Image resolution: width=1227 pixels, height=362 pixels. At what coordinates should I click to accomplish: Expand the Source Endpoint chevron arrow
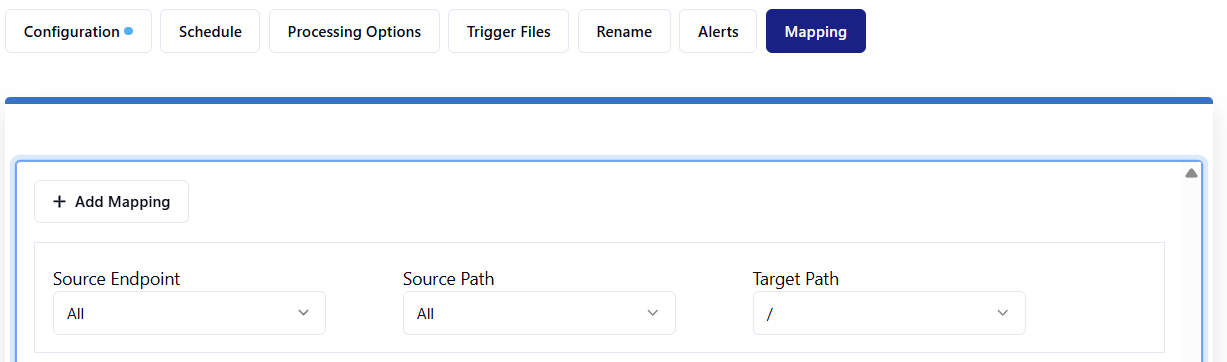304,313
